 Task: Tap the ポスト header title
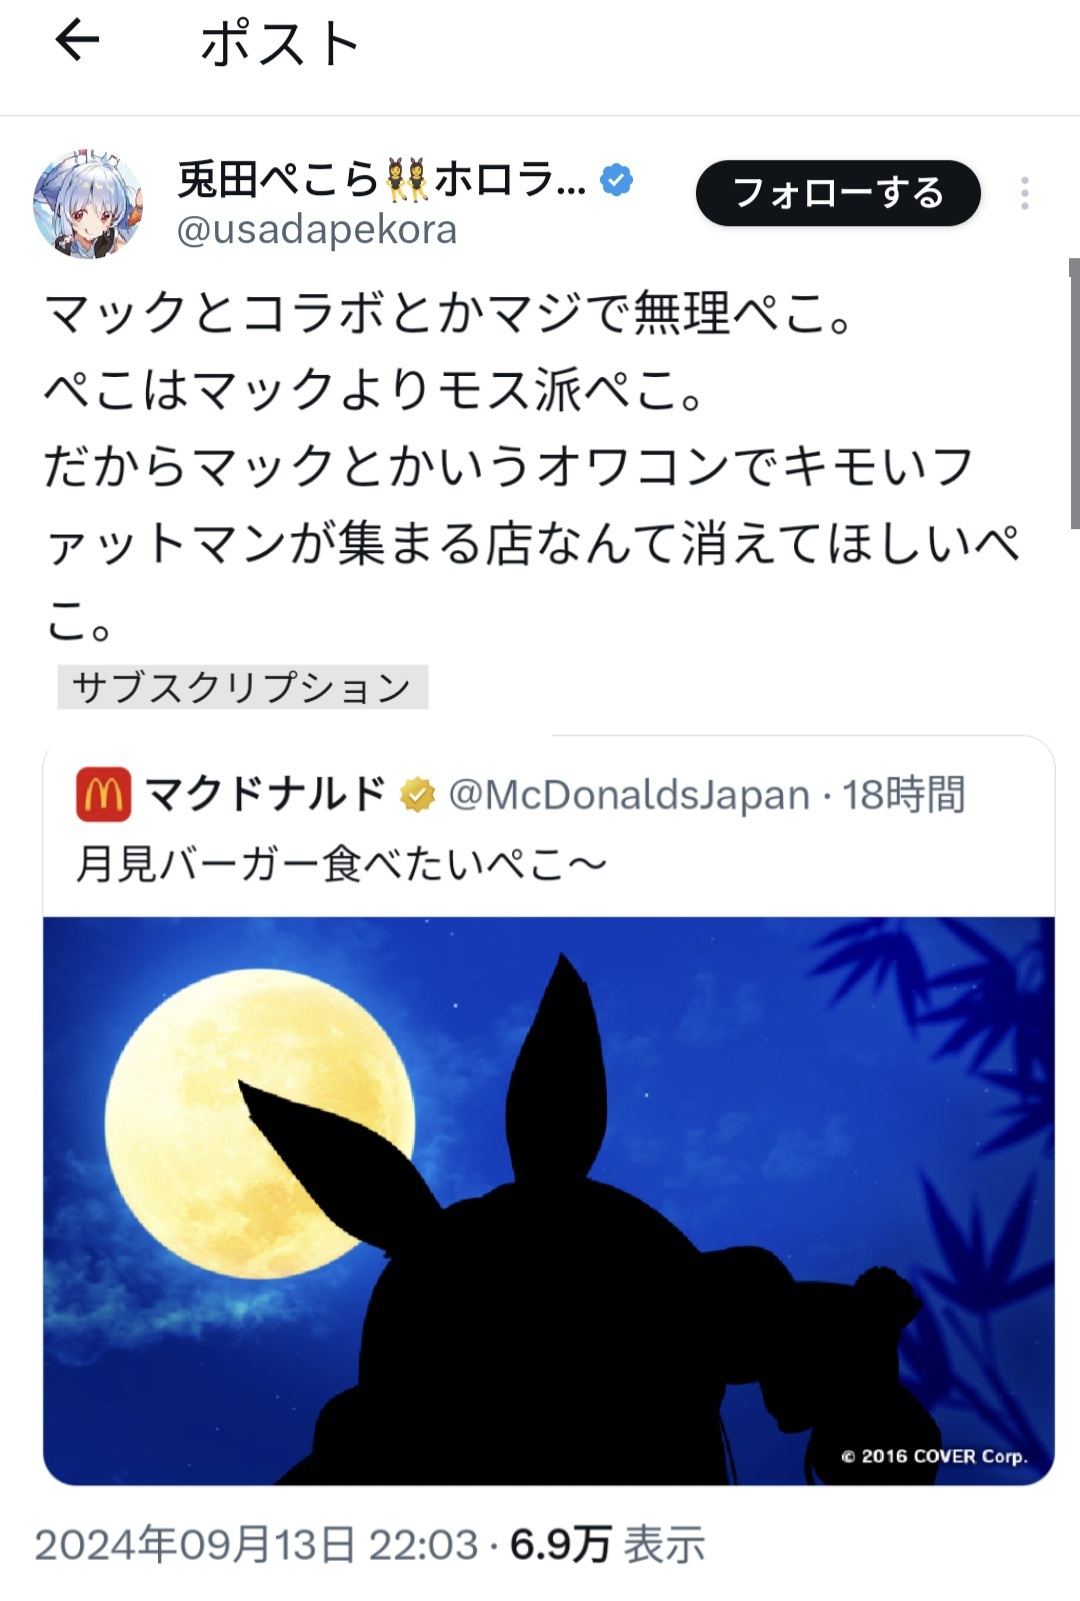(x=279, y=44)
